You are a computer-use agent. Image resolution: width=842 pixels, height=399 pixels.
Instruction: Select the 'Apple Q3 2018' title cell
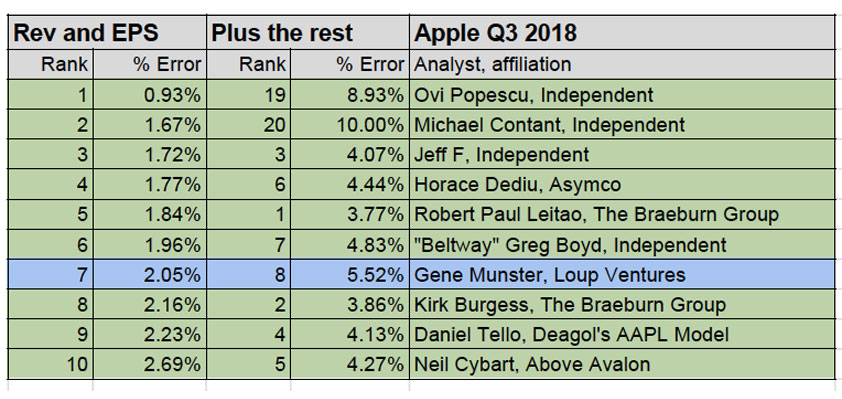(x=623, y=33)
